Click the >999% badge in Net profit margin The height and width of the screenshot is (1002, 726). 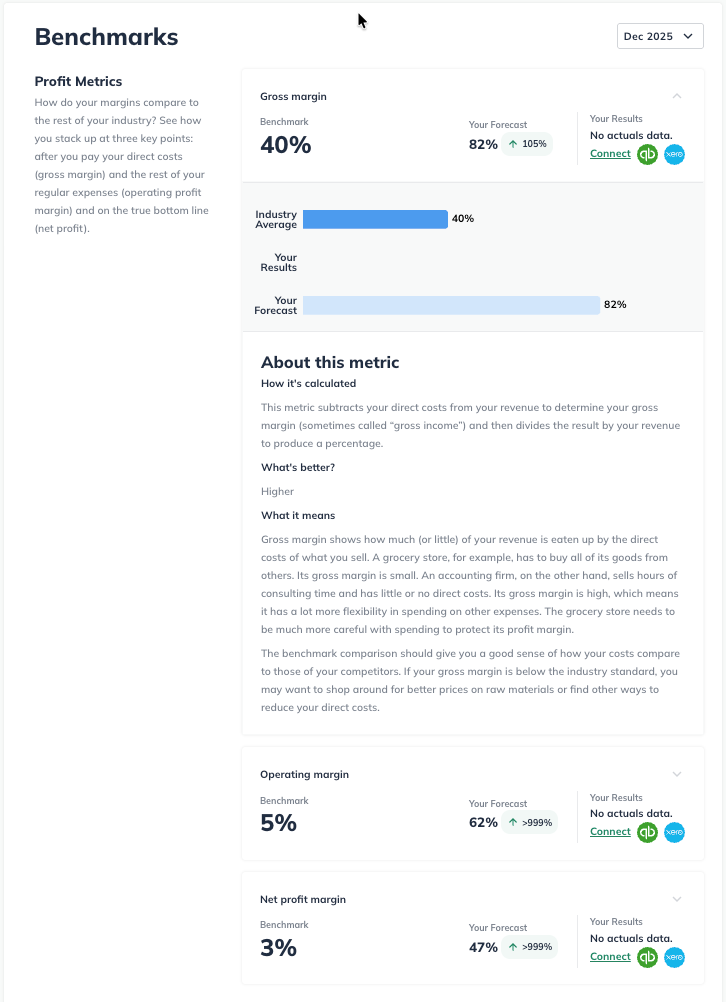(528, 946)
